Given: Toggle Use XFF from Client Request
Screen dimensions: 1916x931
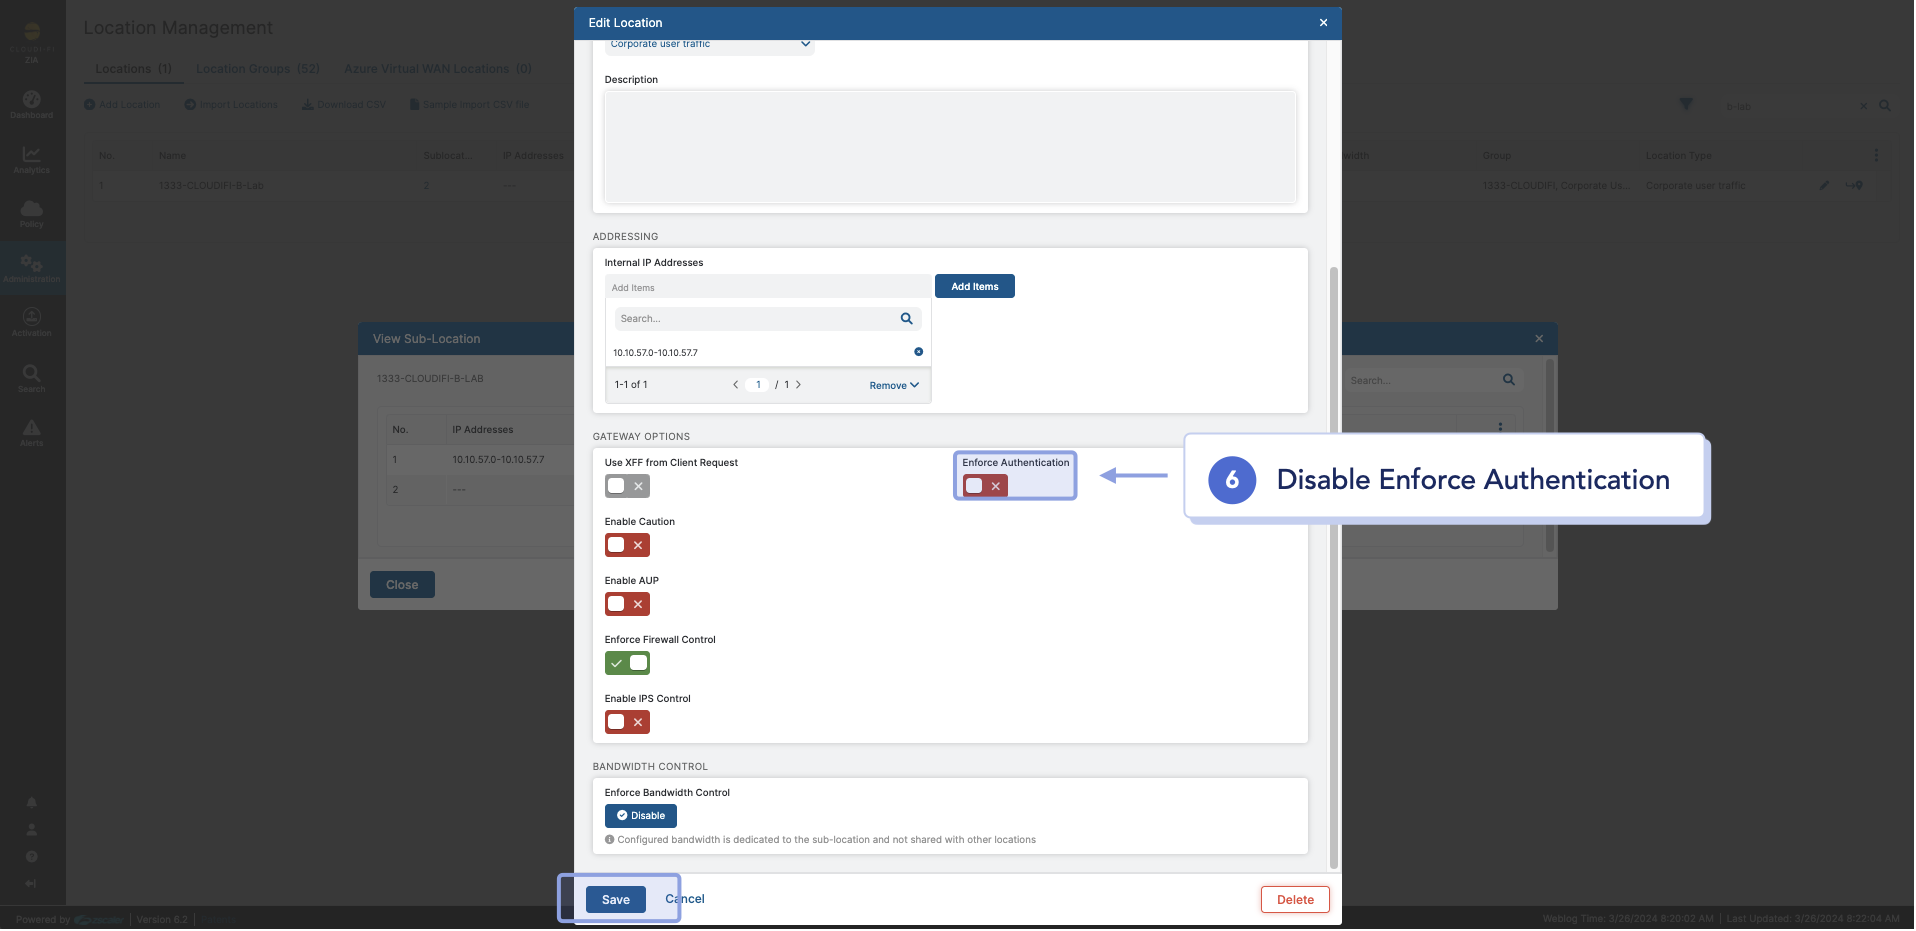Looking at the screenshot, I should tap(627, 486).
